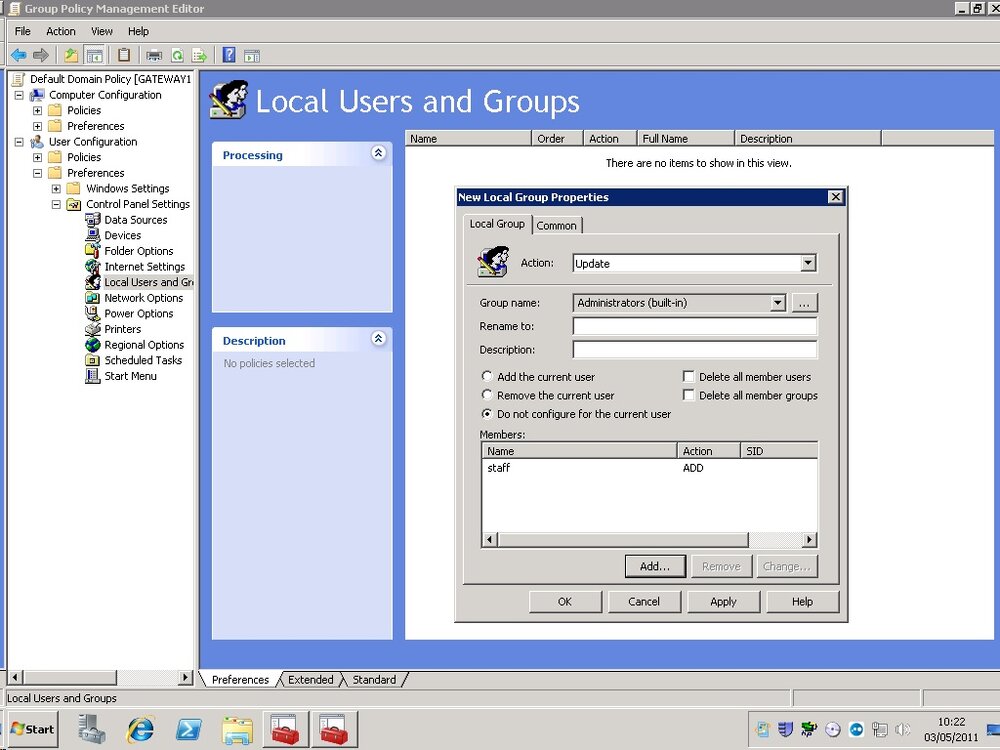Screen dimensions: 1000x750
Task: Go back with the blue arrow
Action: click(18, 55)
